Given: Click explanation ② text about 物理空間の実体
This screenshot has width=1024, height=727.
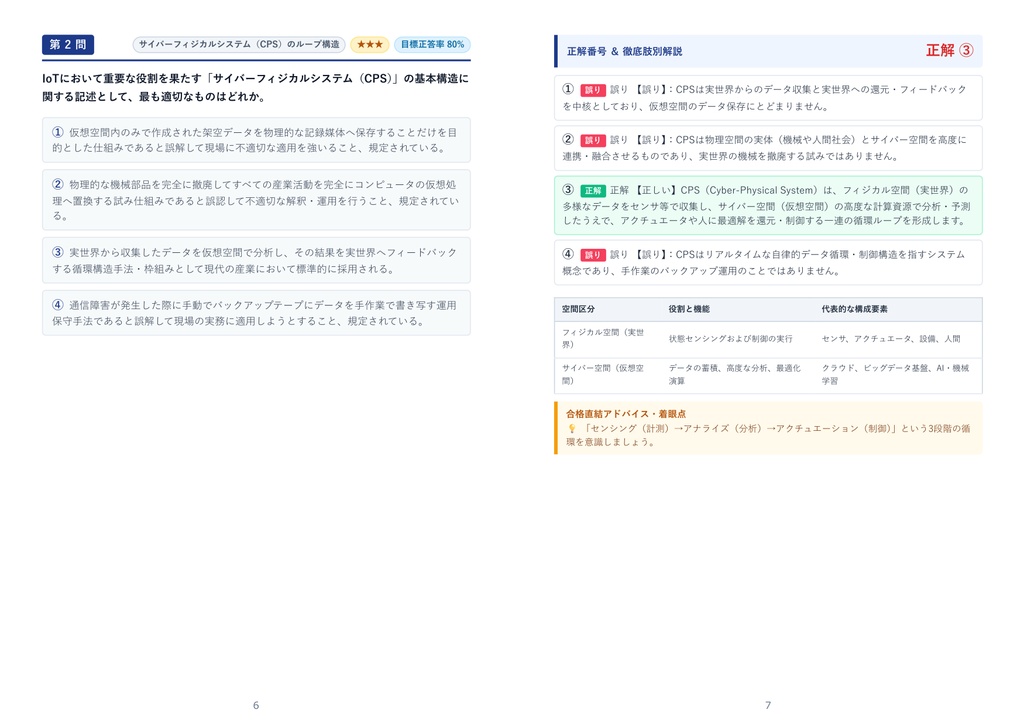Looking at the screenshot, I should click(x=764, y=148).
